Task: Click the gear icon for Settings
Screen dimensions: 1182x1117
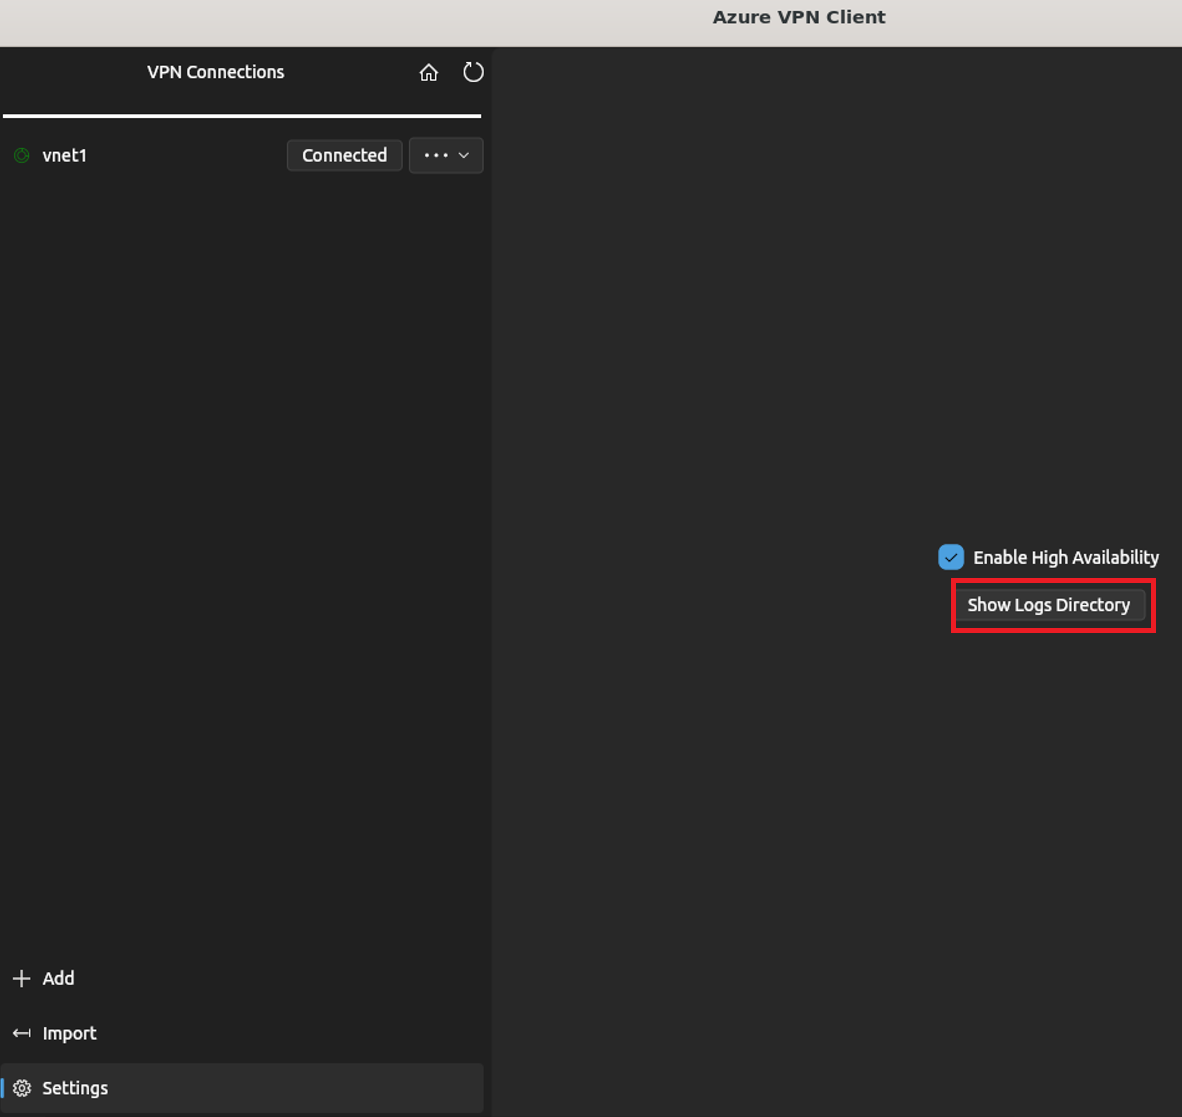Action: [22, 1088]
